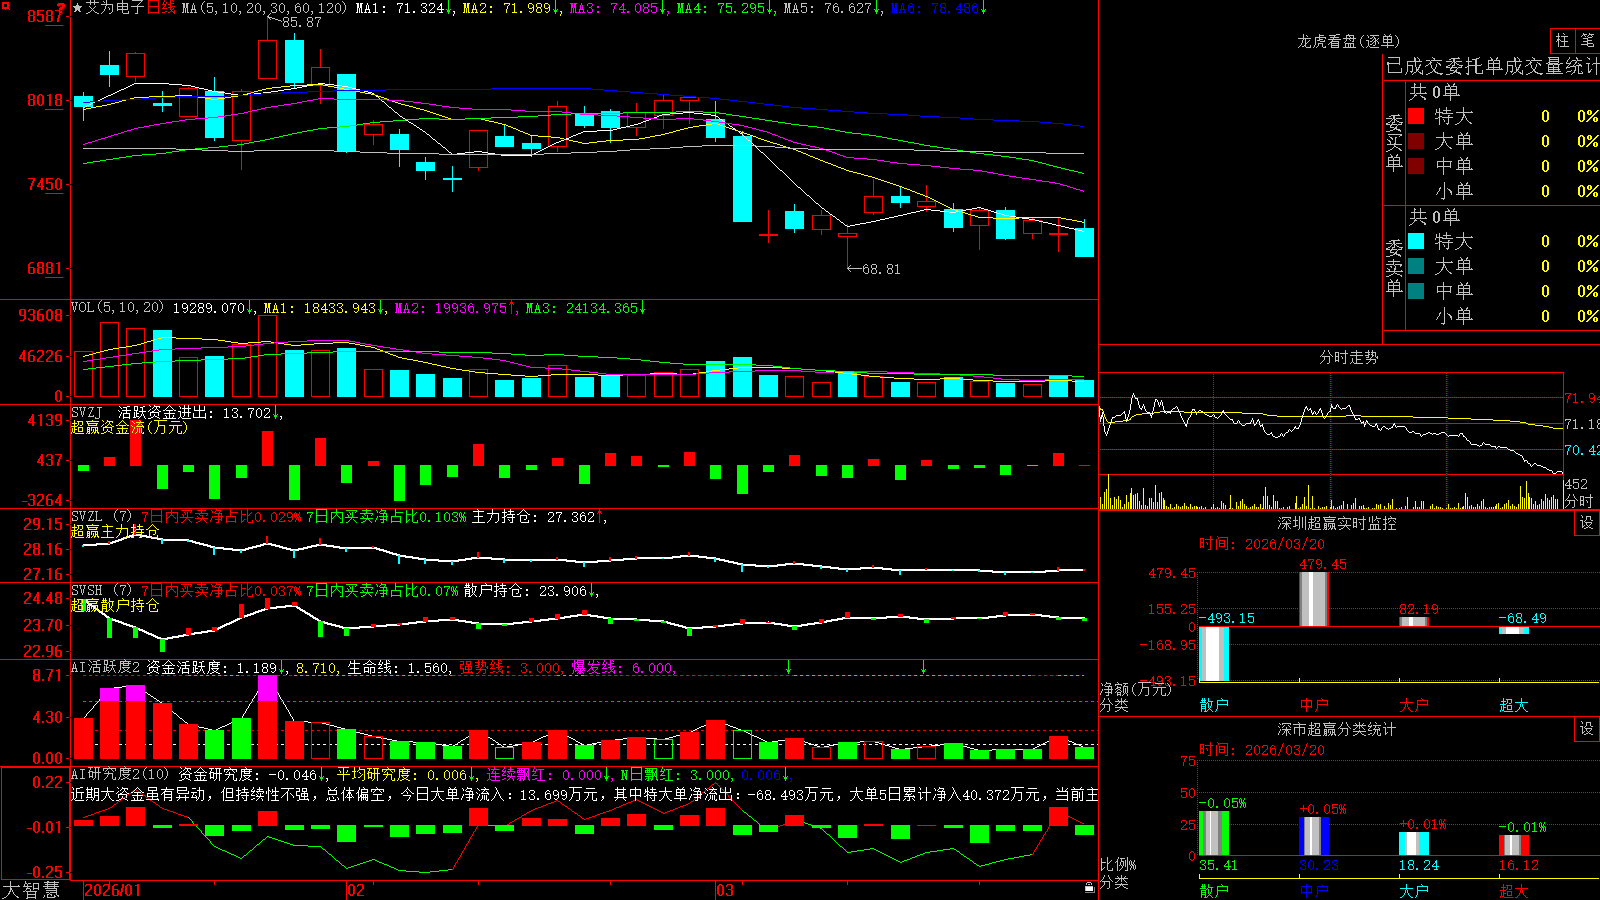Click the 超赢资金流(万元) label
Screen dimensions: 1600x900
coord(129,428)
